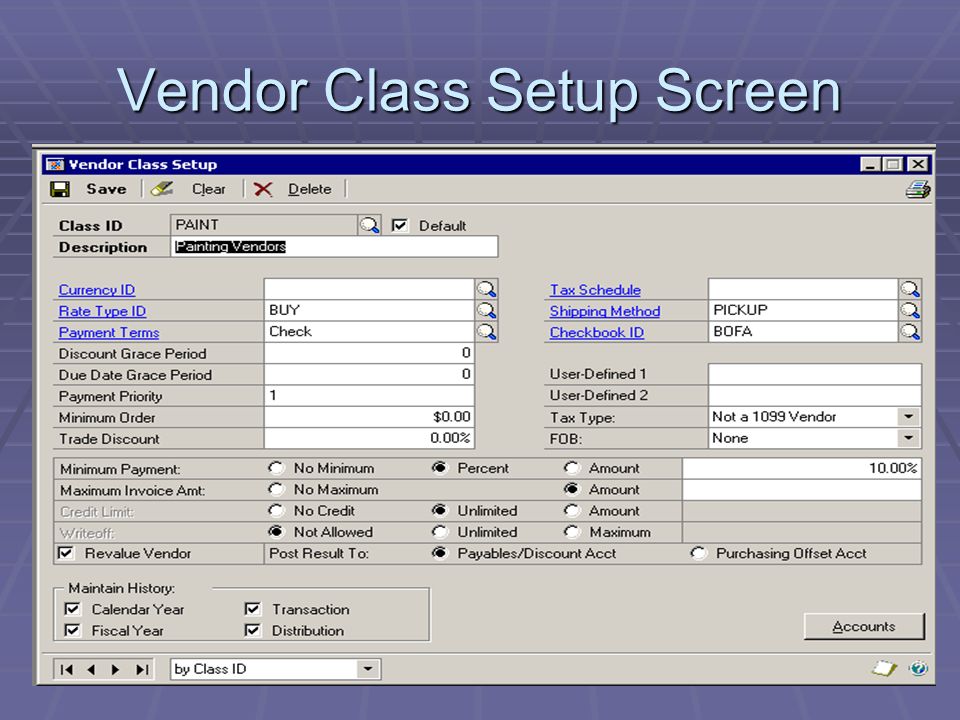Go to next record arrow
Screen dimensions: 960x720
(115, 670)
